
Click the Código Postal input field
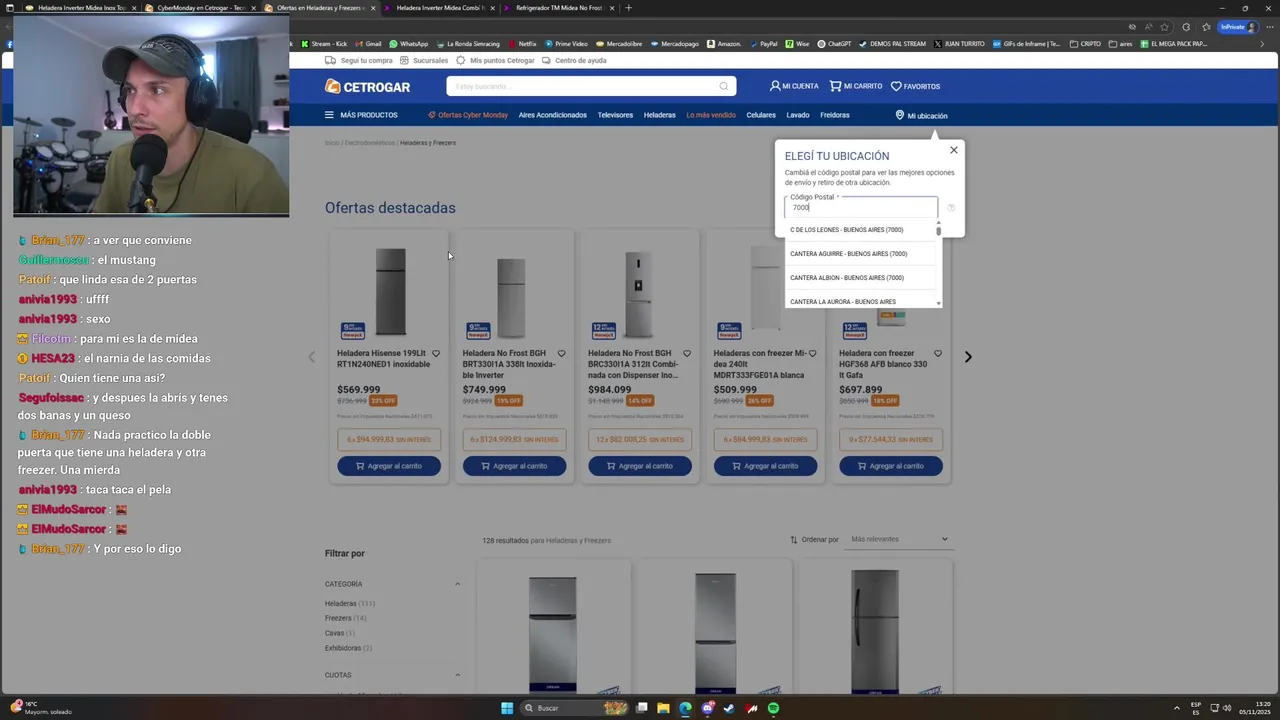tap(861, 207)
